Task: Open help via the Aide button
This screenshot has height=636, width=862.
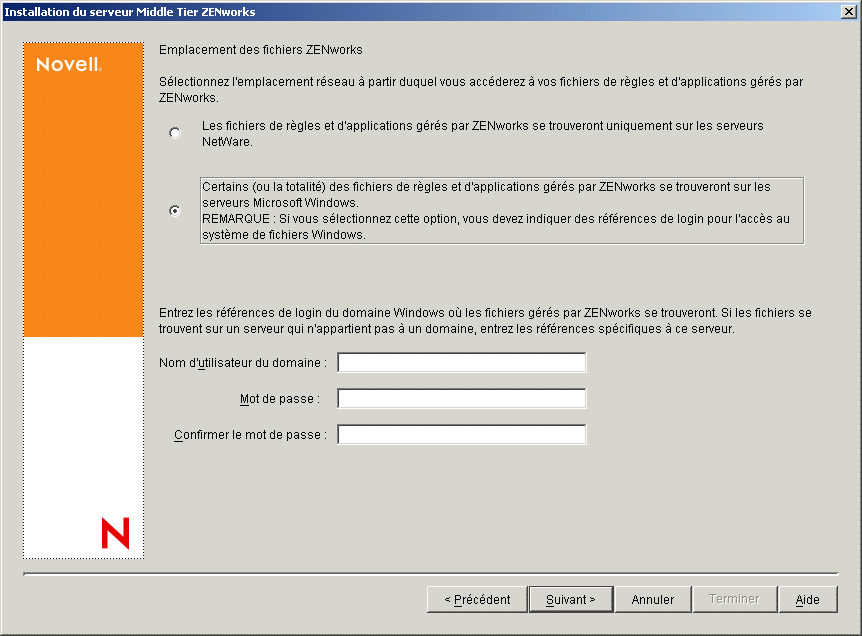Action: click(808, 599)
